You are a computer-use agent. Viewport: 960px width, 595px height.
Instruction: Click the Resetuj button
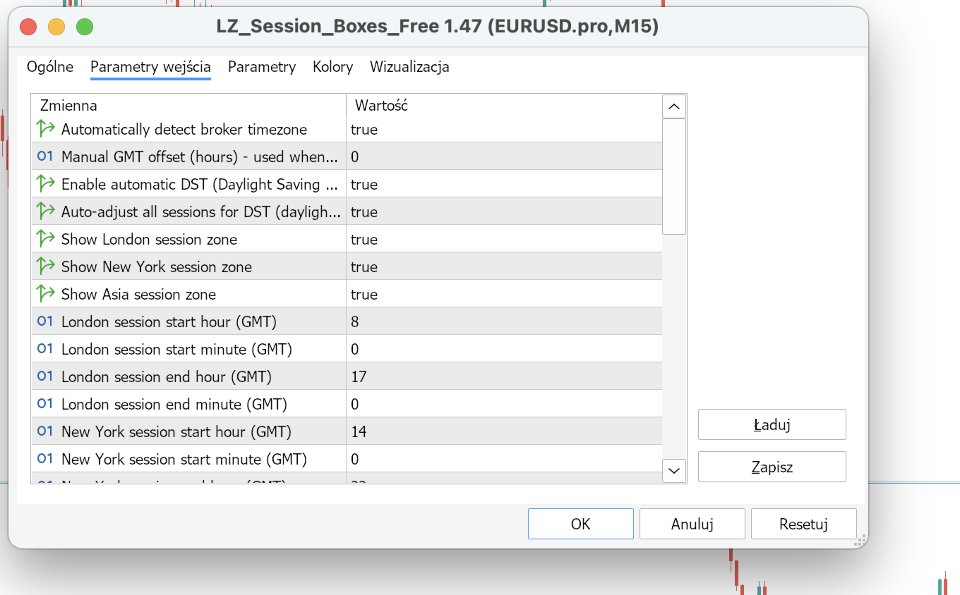click(x=804, y=524)
